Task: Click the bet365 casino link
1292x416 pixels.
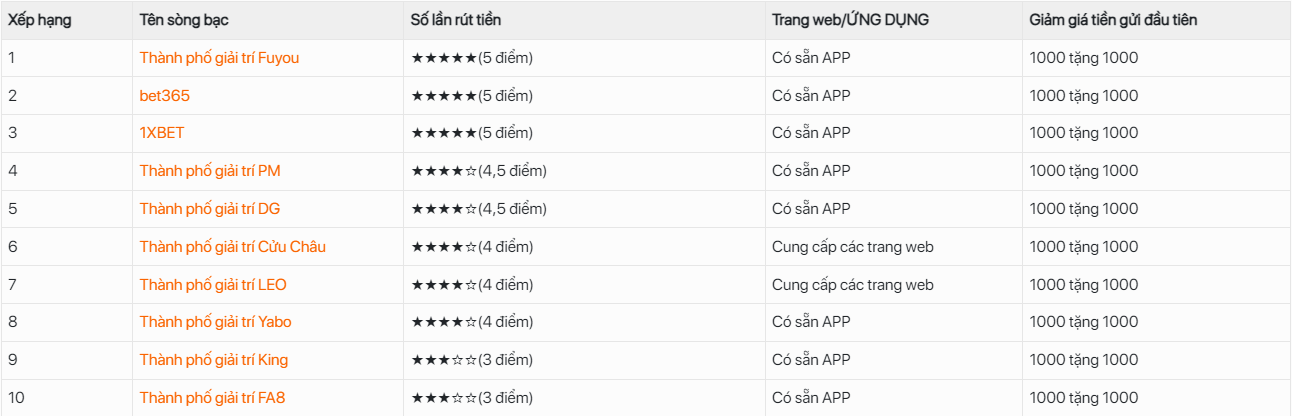Action: [165, 96]
